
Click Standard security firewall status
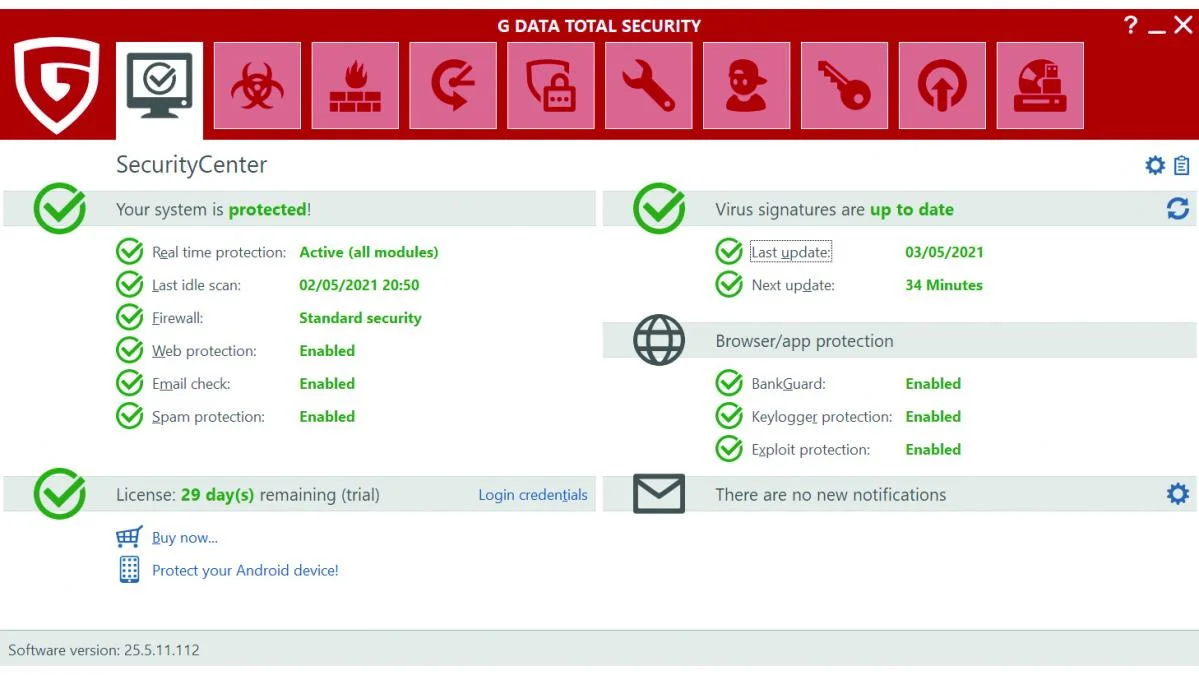(x=360, y=318)
